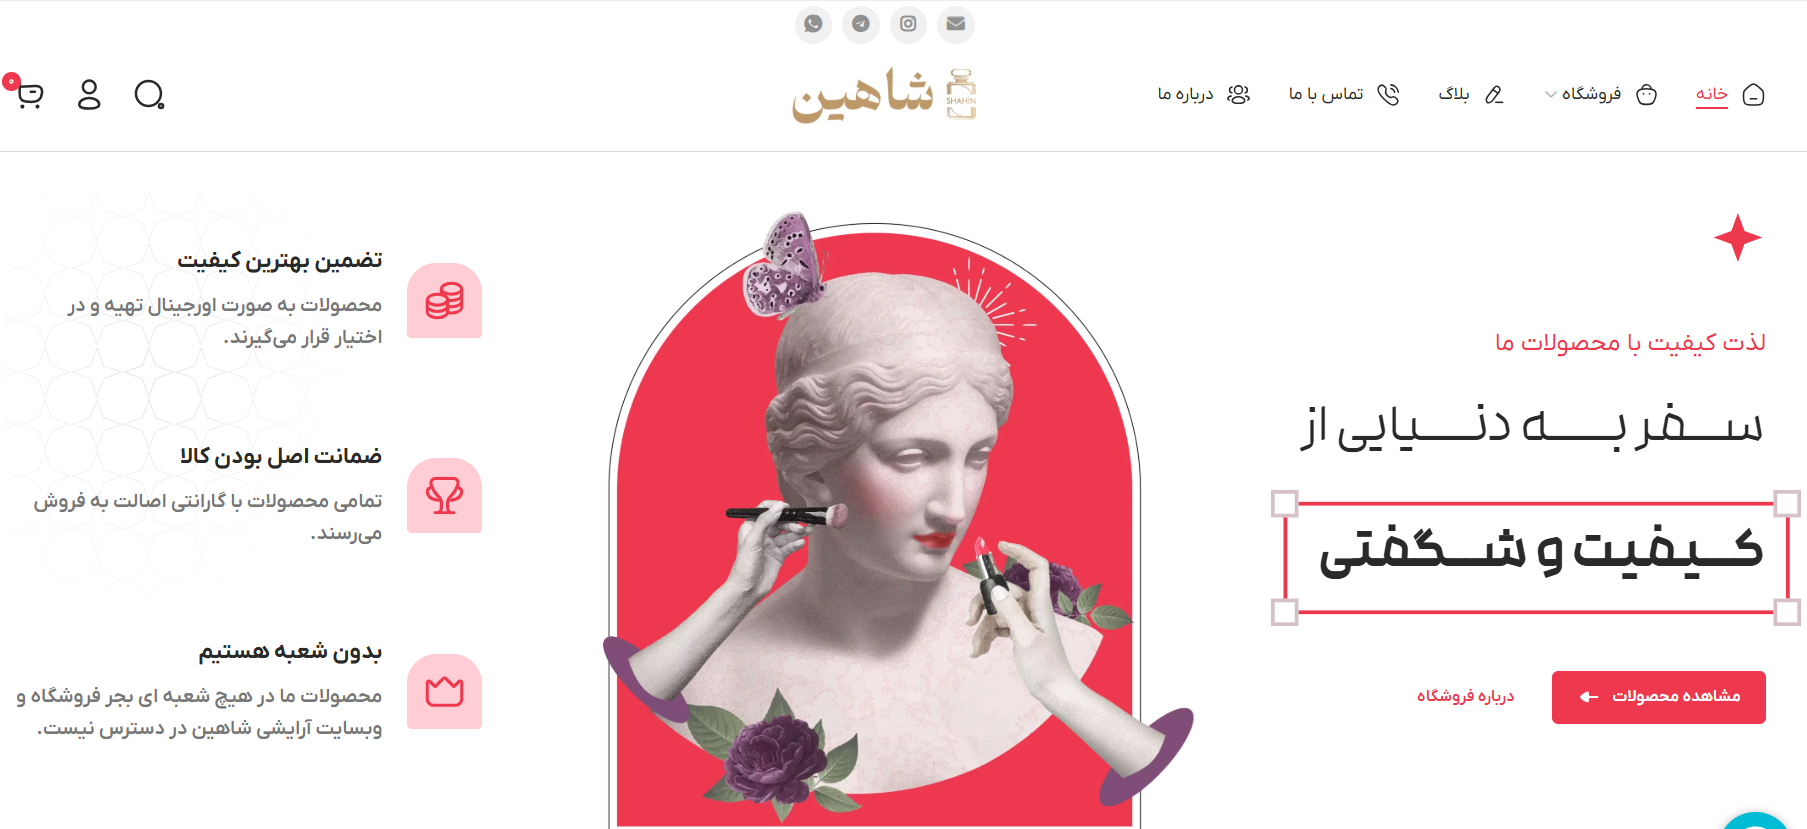Open the search magnifier icon

point(149,94)
